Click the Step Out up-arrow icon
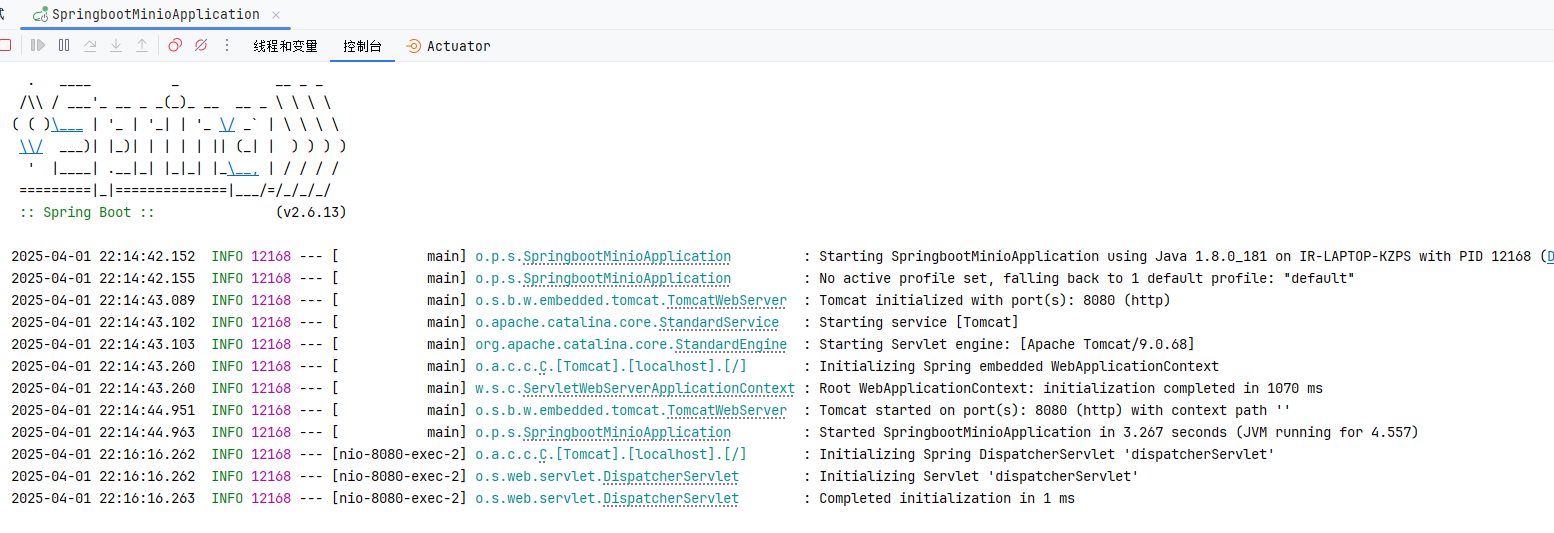1554x533 pixels. (x=142, y=45)
